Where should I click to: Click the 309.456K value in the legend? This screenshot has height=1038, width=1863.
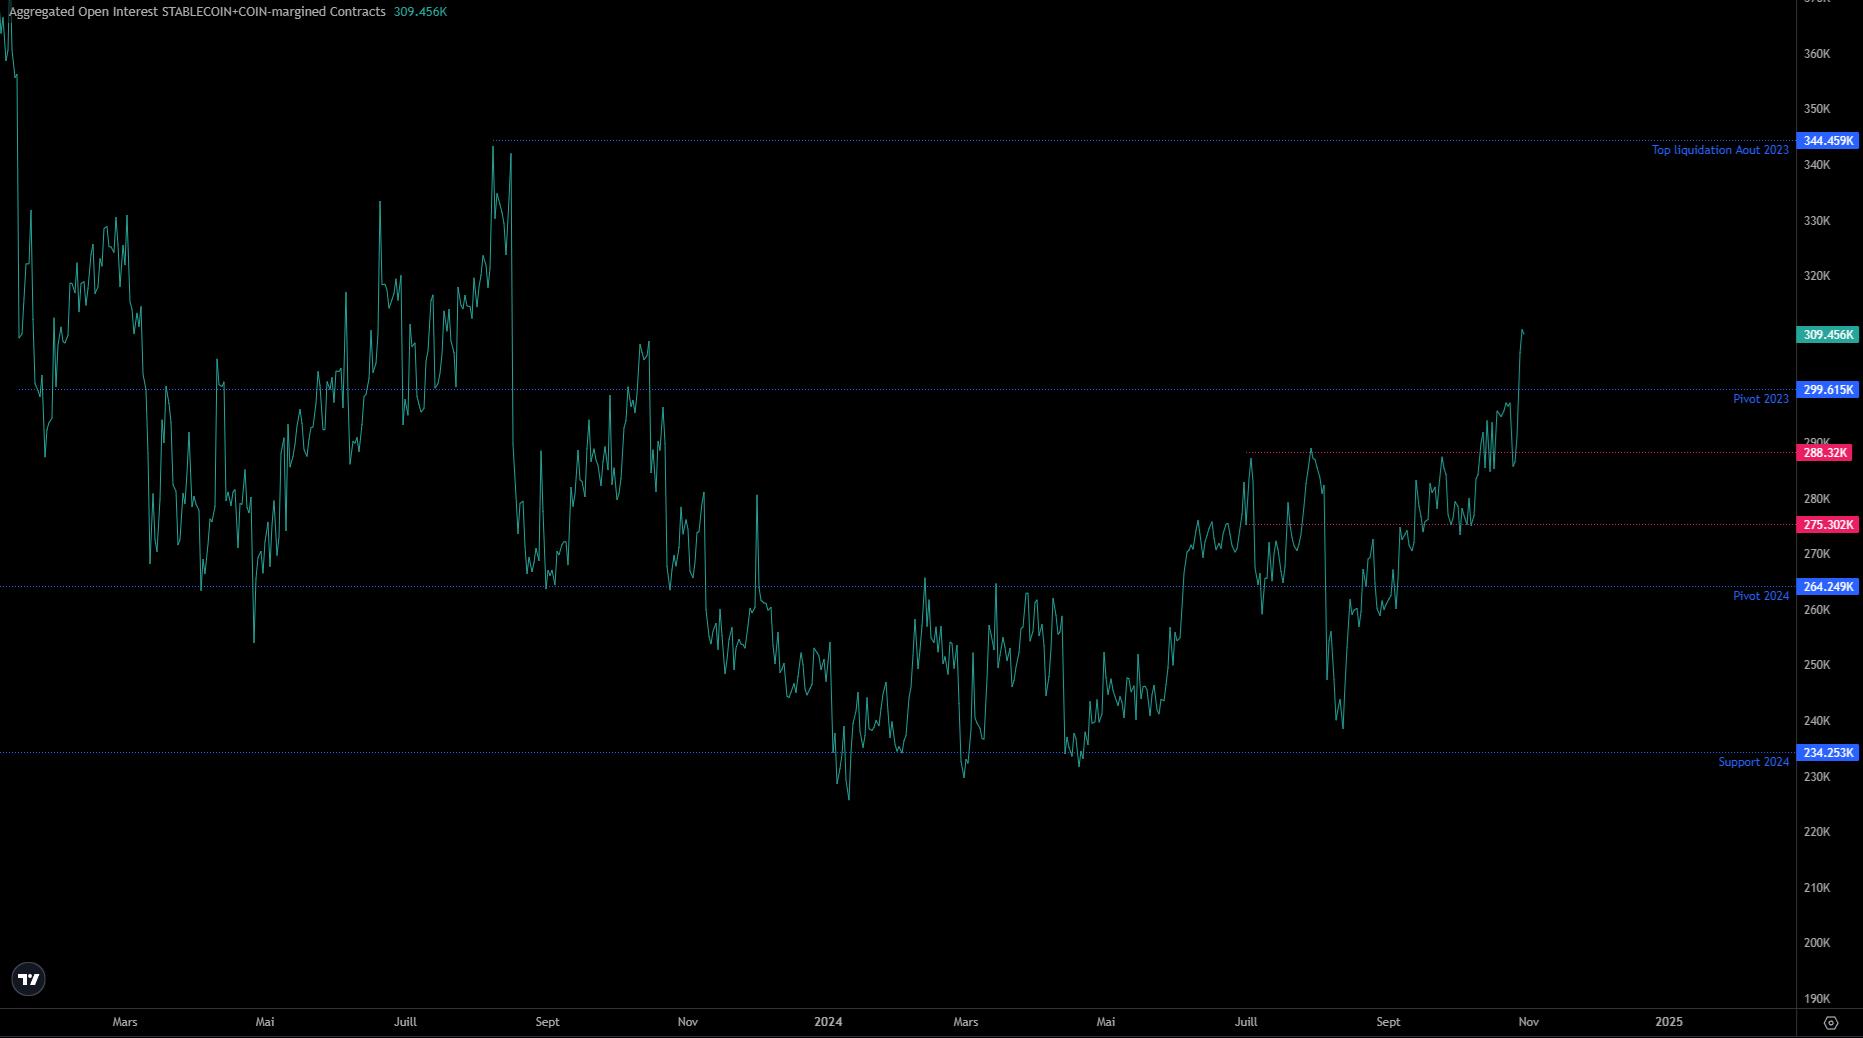click(419, 11)
